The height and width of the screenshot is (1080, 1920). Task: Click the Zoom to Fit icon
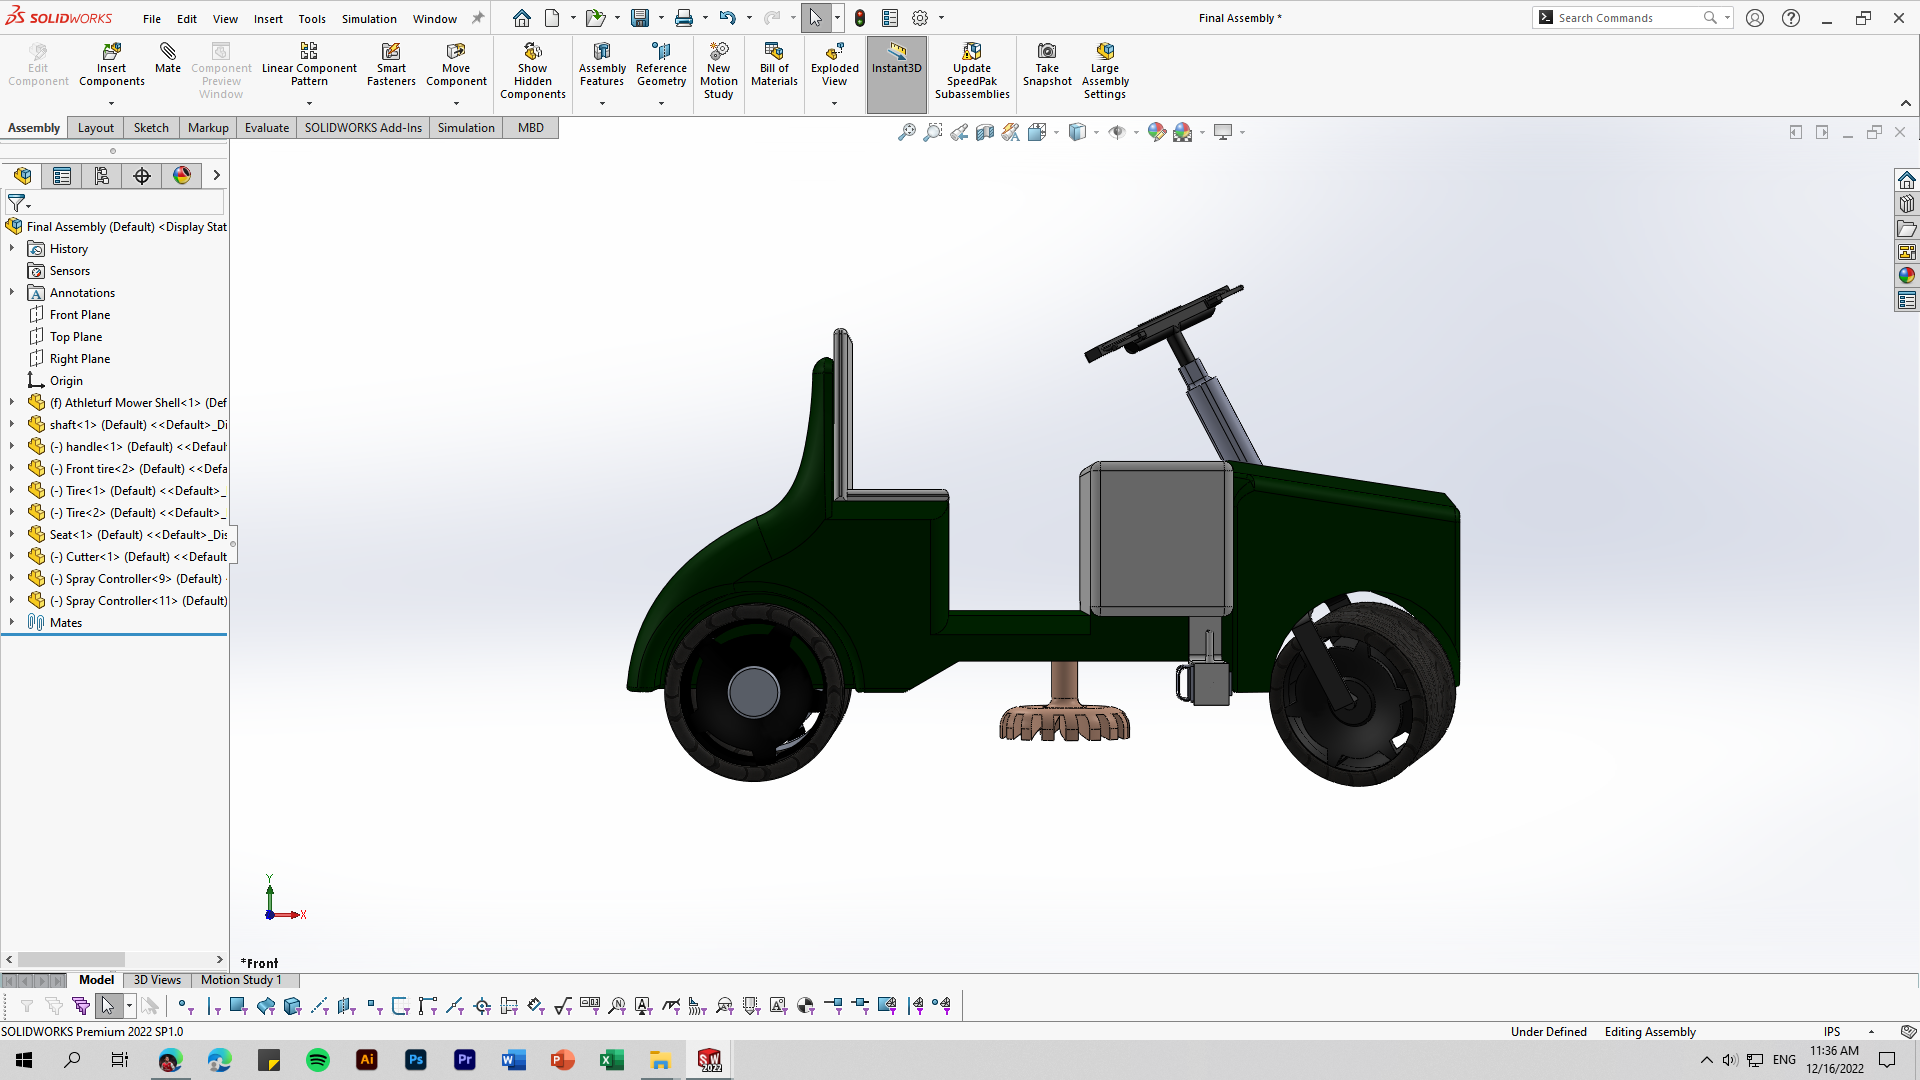(x=906, y=132)
